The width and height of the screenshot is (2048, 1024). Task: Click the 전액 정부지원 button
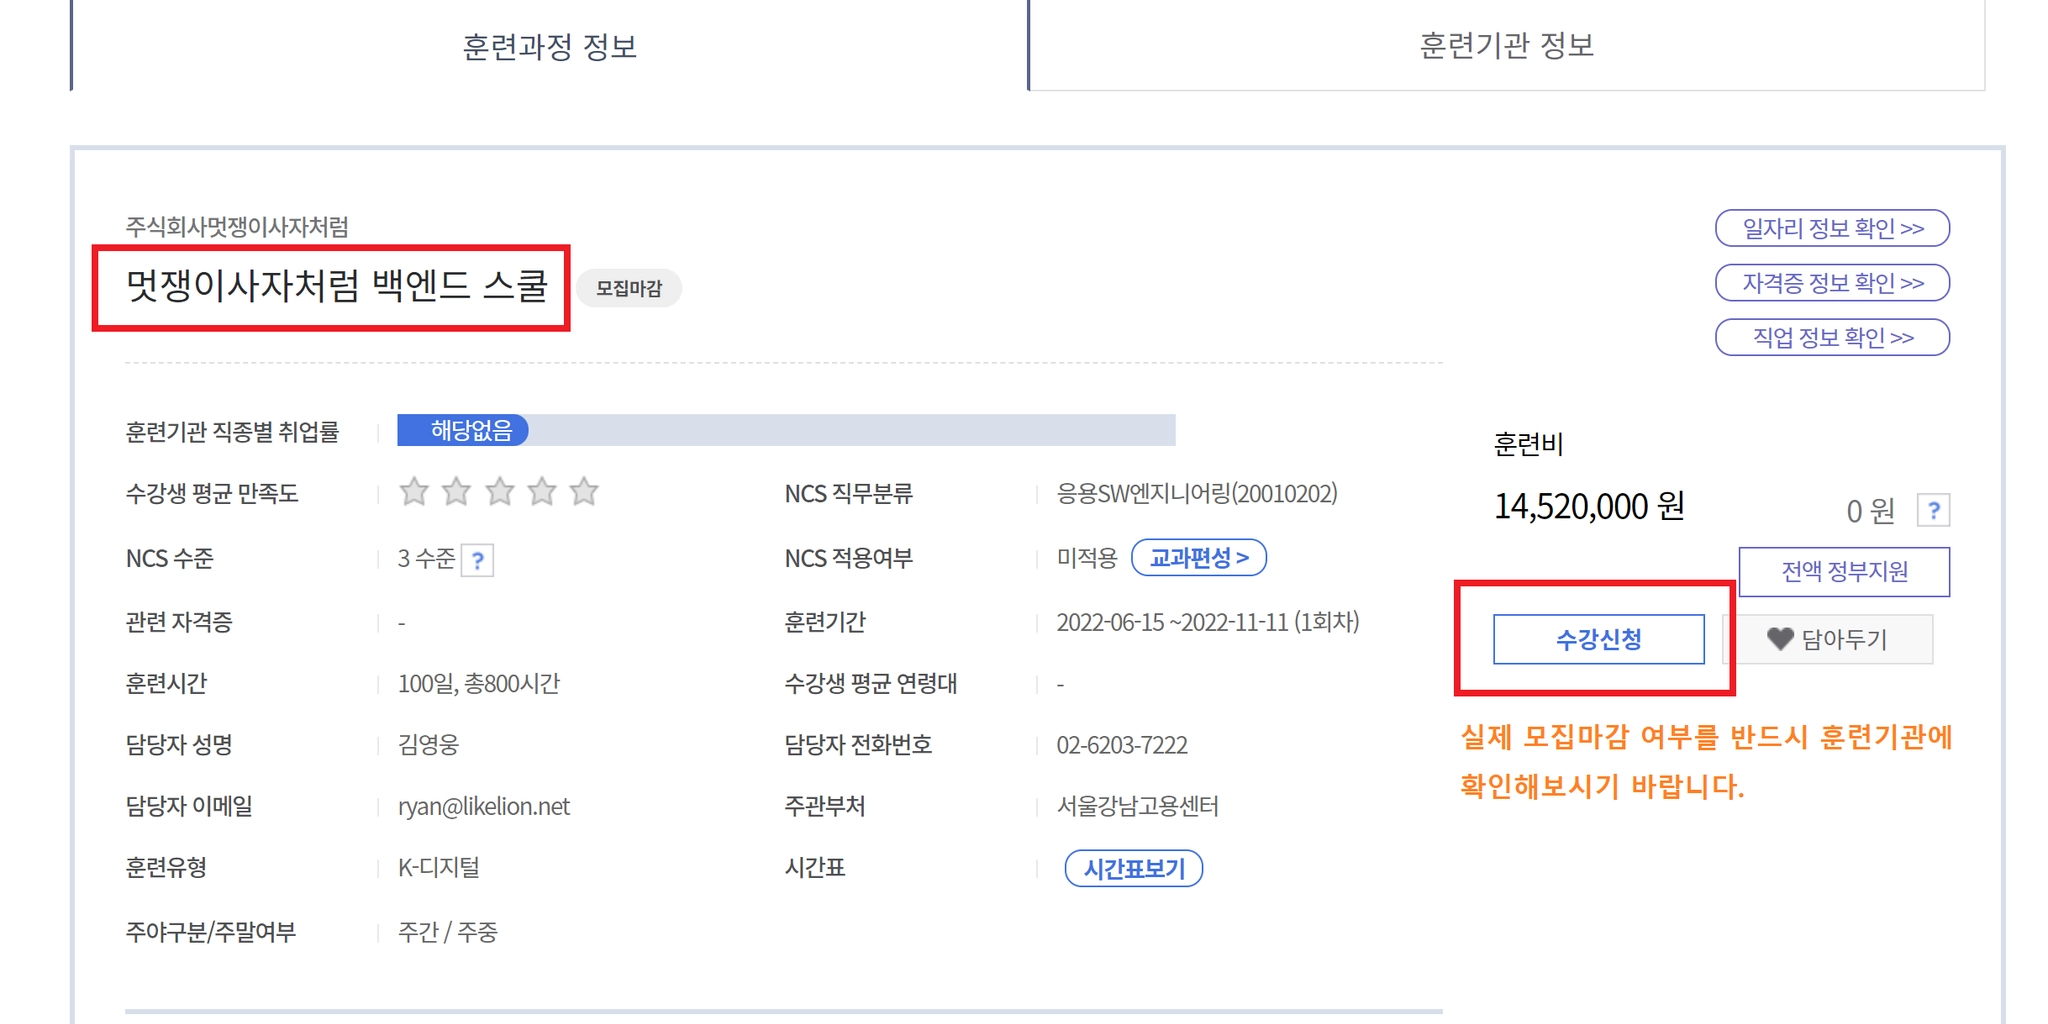click(x=1844, y=572)
